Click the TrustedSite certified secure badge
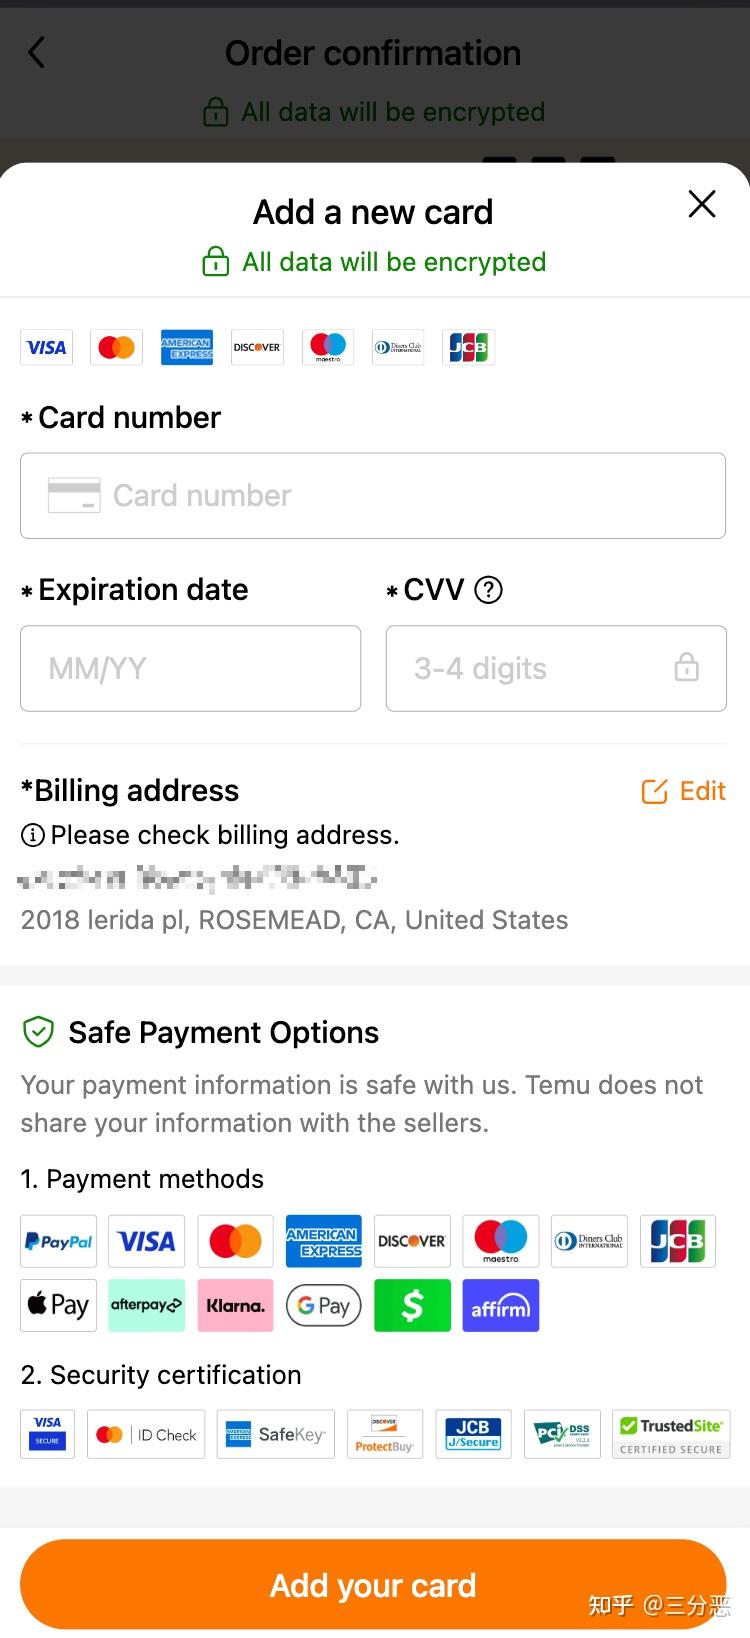Screen dimensions: 750x1638 coord(671,1435)
